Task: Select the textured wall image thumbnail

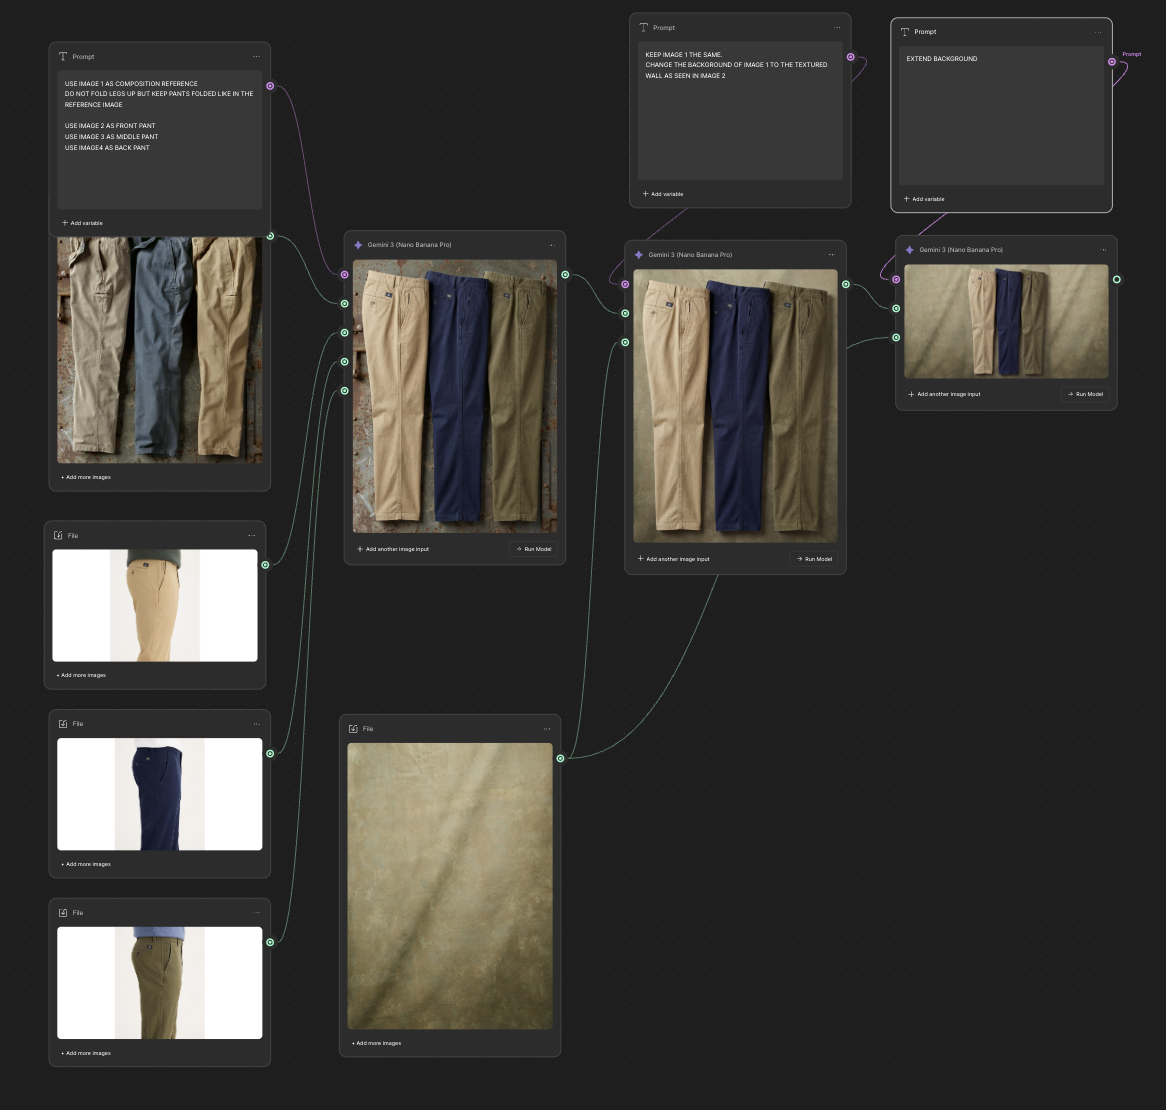Action: (x=450, y=886)
